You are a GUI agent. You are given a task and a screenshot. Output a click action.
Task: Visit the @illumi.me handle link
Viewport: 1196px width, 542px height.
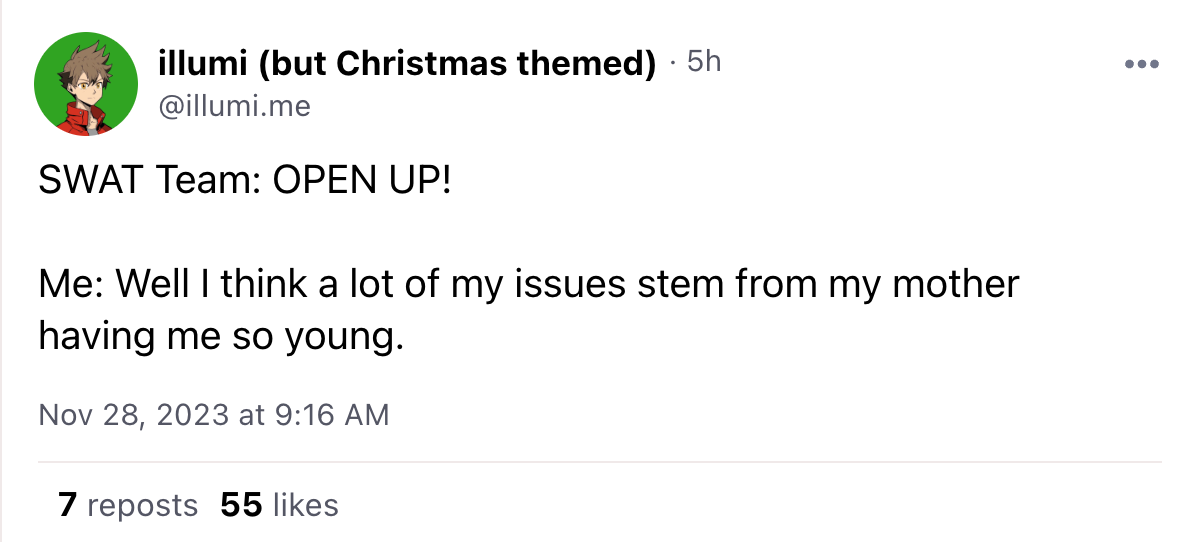coord(235,104)
